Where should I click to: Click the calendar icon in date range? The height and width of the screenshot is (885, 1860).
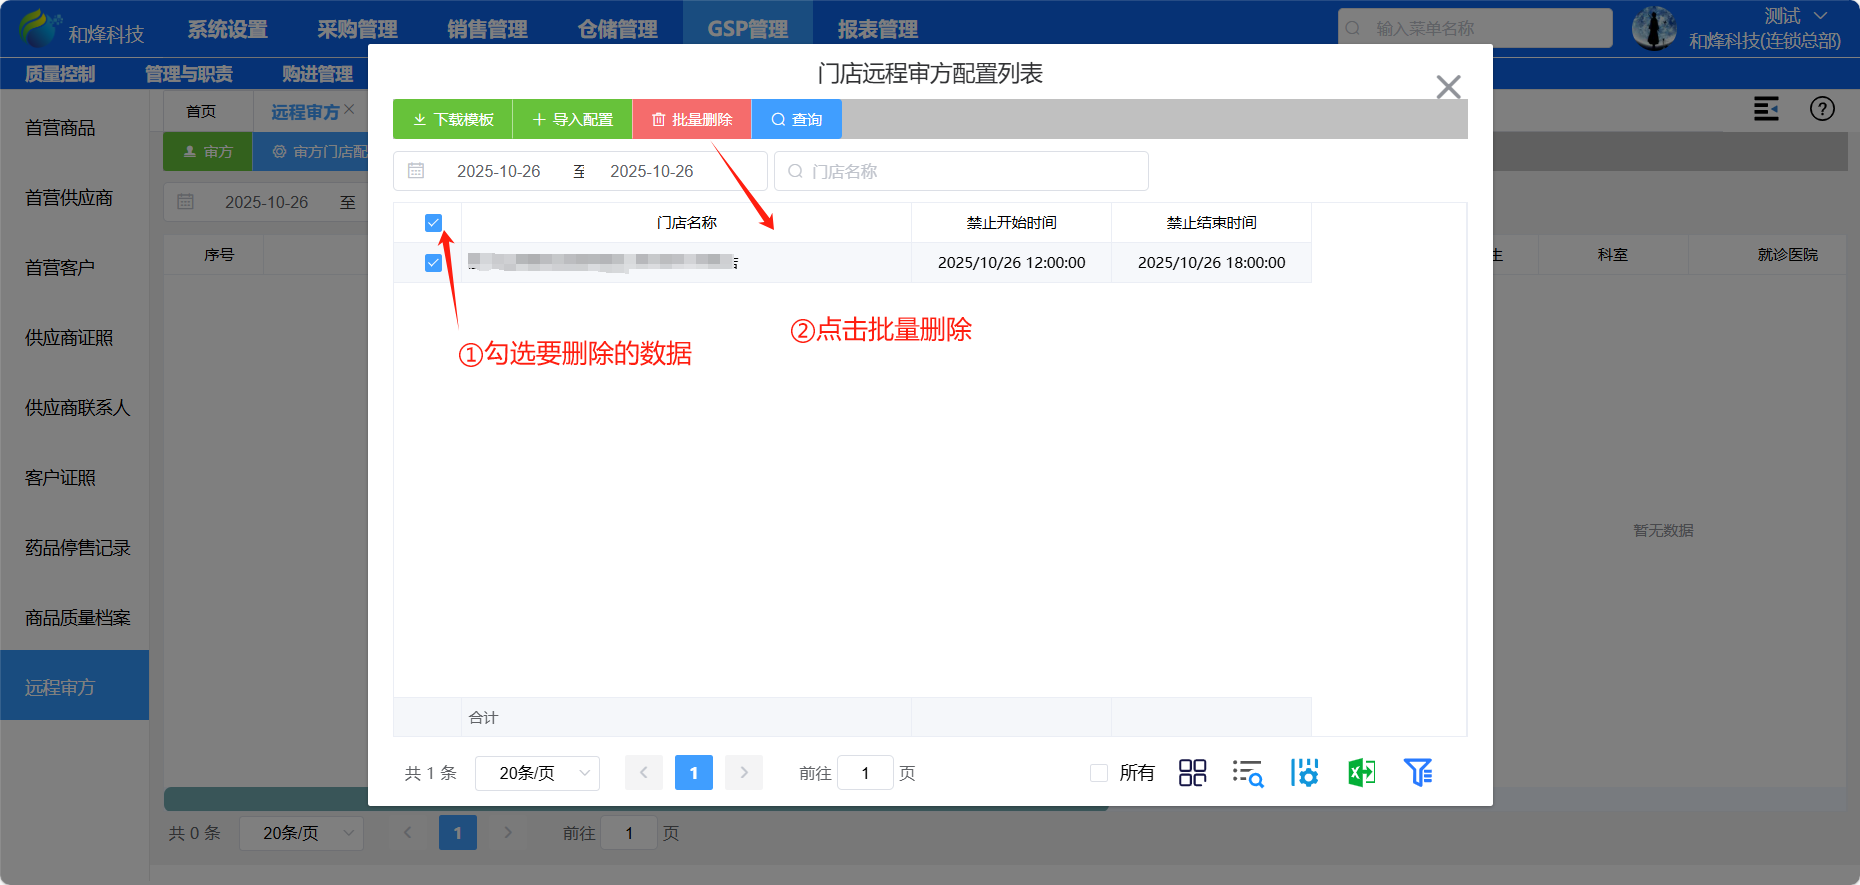point(416,171)
